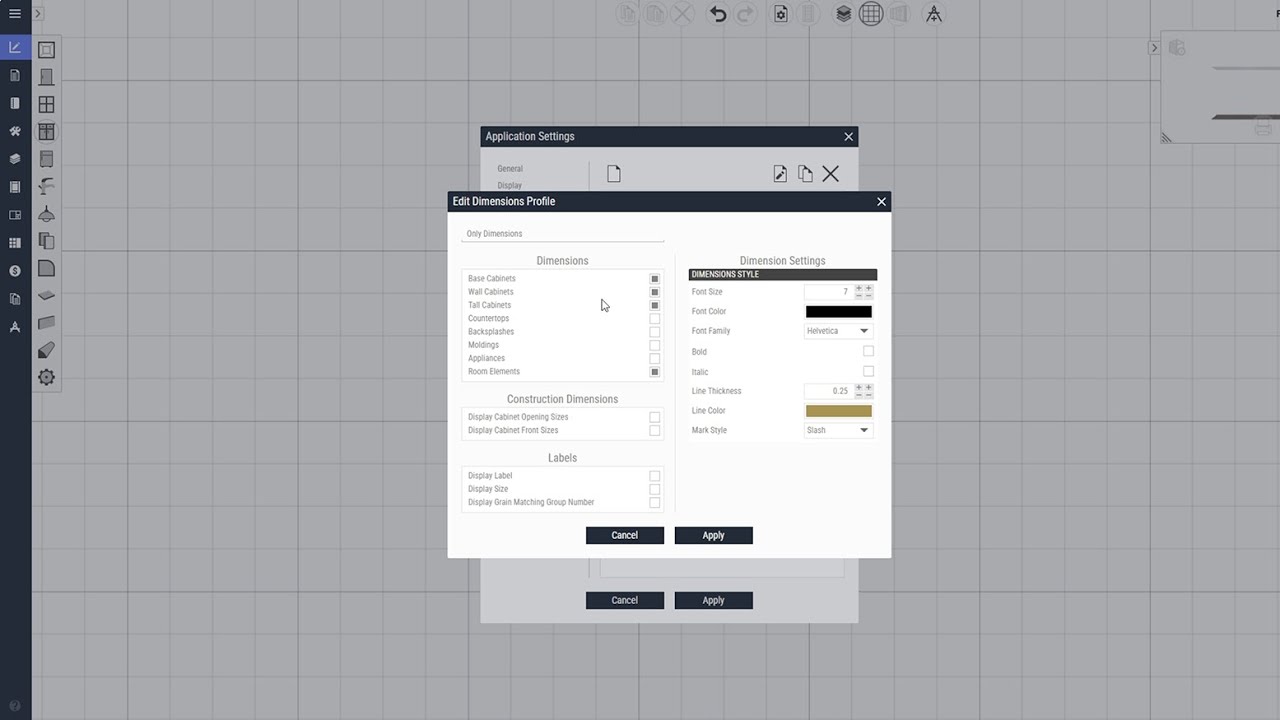Open Mark Style Slash dropdown
The width and height of the screenshot is (1280, 720).
pyautogui.click(x=838, y=430)
